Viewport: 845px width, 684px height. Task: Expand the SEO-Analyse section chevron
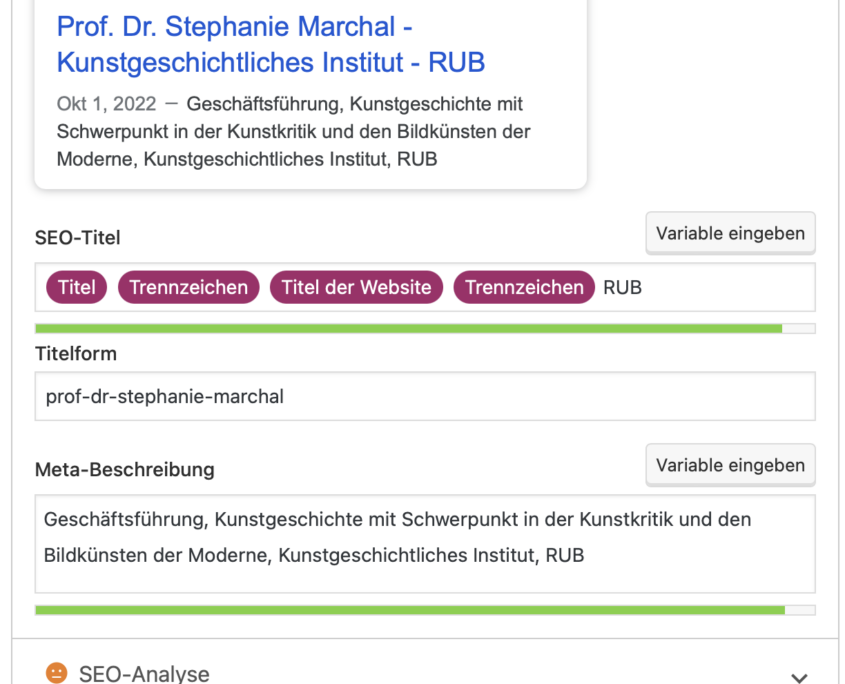pos(799,677)
